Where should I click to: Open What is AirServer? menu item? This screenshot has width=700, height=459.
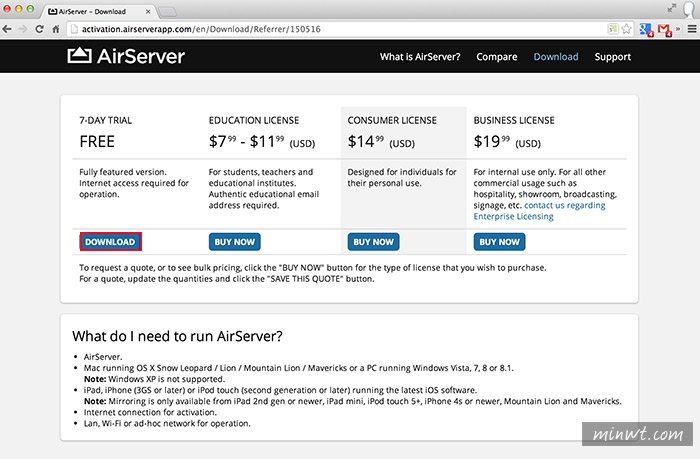(x=420, y=57)
